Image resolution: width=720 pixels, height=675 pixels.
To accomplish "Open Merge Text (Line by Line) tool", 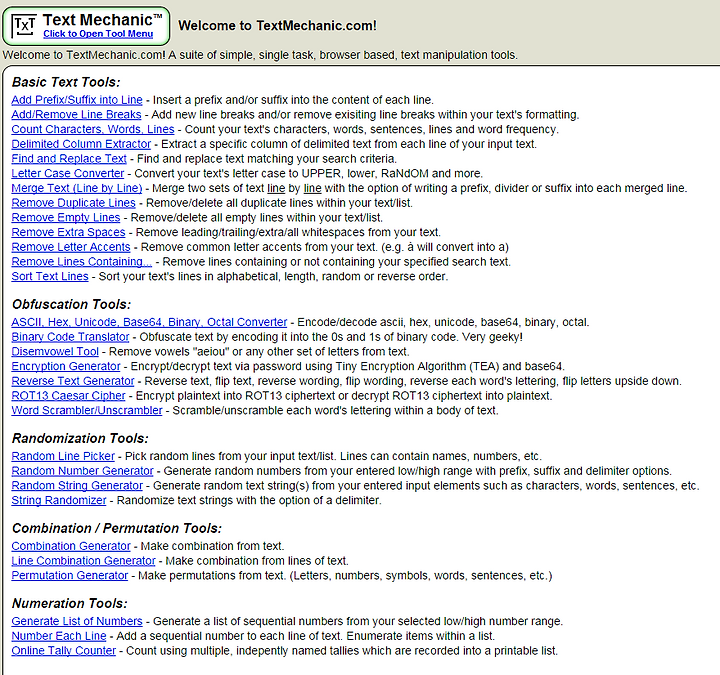I will click(77, 188).
